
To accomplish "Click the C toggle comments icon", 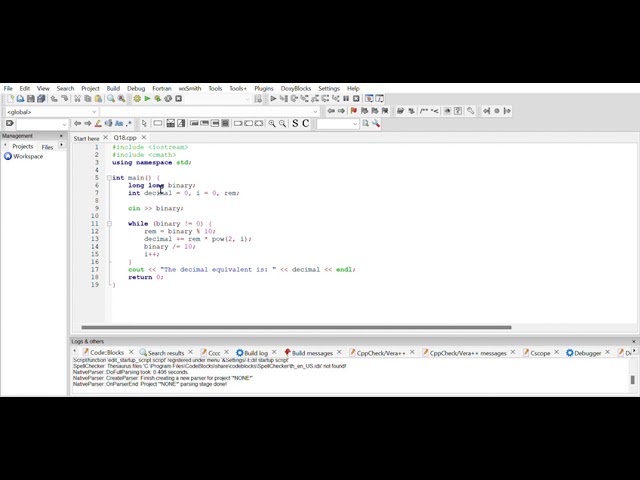I will [305, 124].
